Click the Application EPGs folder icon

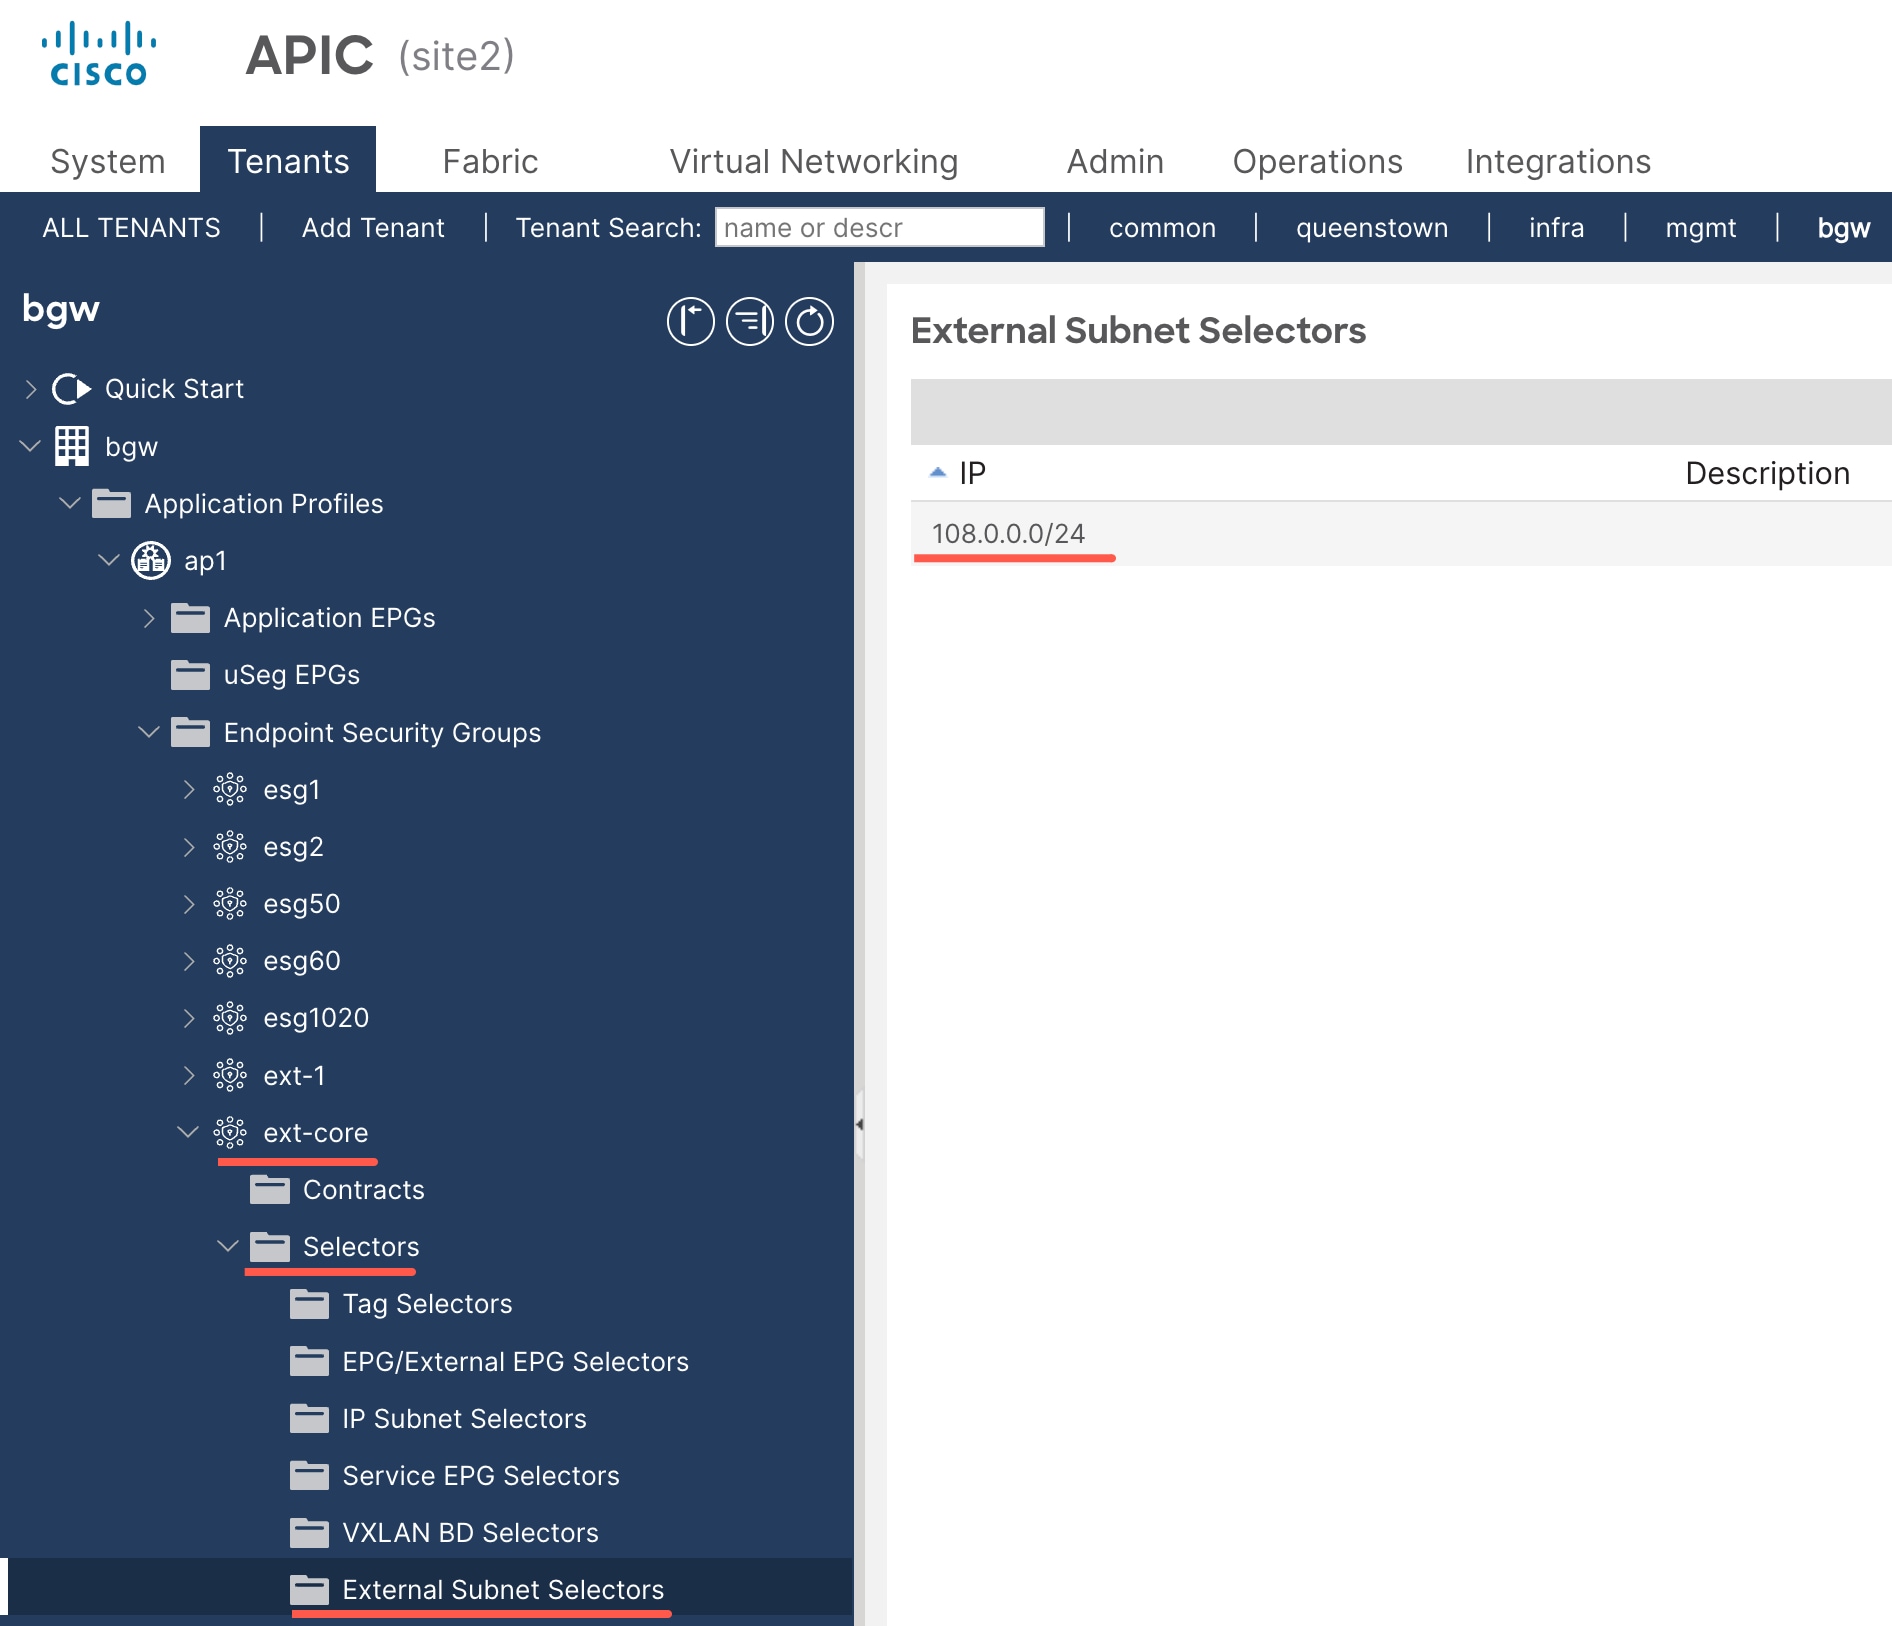click(190, 618)
